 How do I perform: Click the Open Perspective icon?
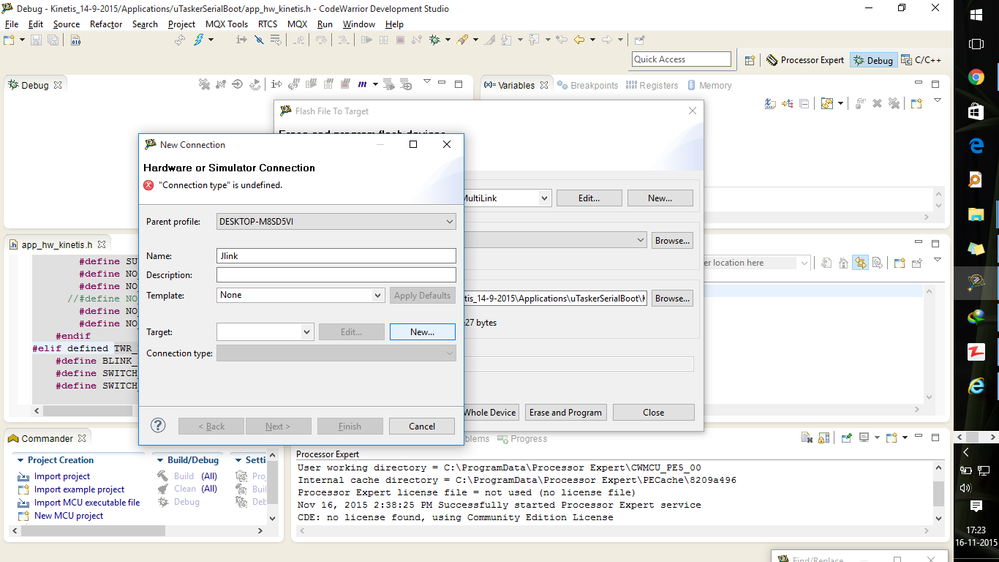(750, 60)
